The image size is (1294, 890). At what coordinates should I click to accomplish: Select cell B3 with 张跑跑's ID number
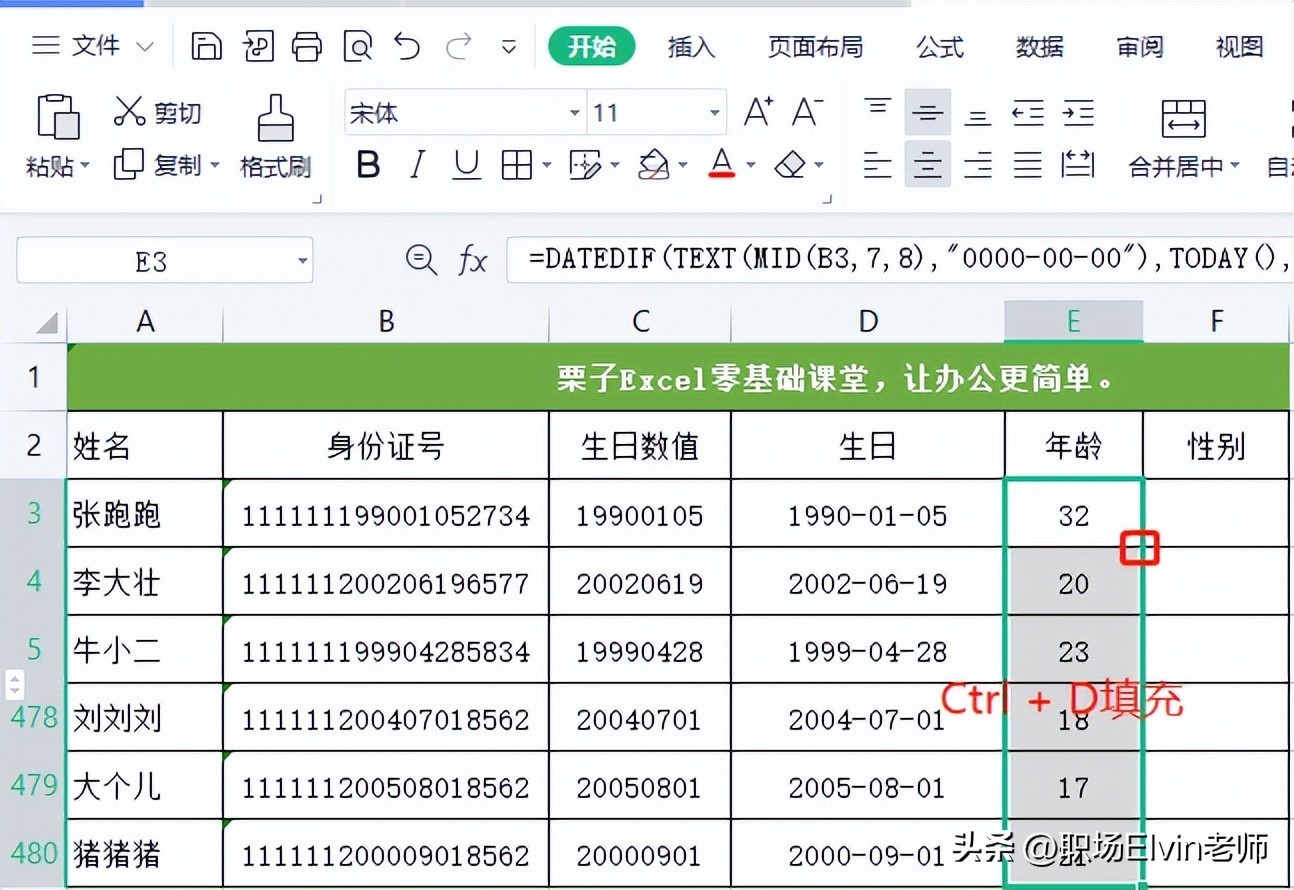385,515
